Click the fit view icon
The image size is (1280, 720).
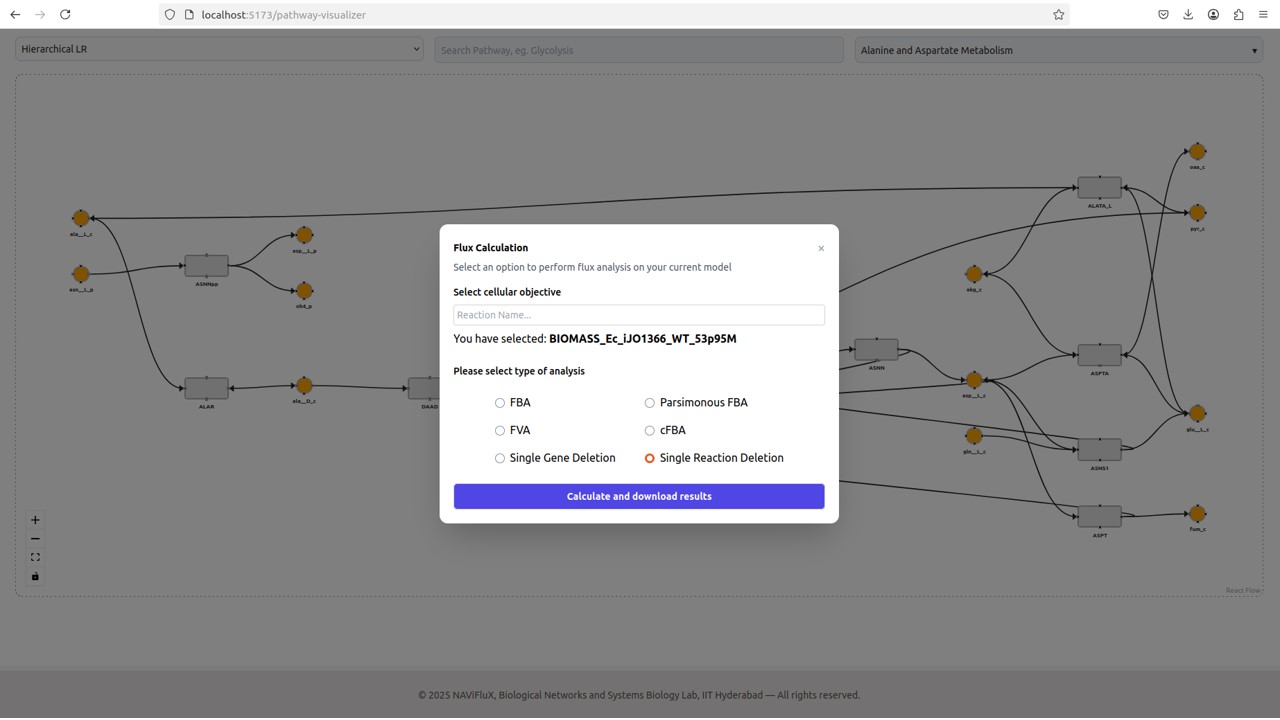[35, 558]
